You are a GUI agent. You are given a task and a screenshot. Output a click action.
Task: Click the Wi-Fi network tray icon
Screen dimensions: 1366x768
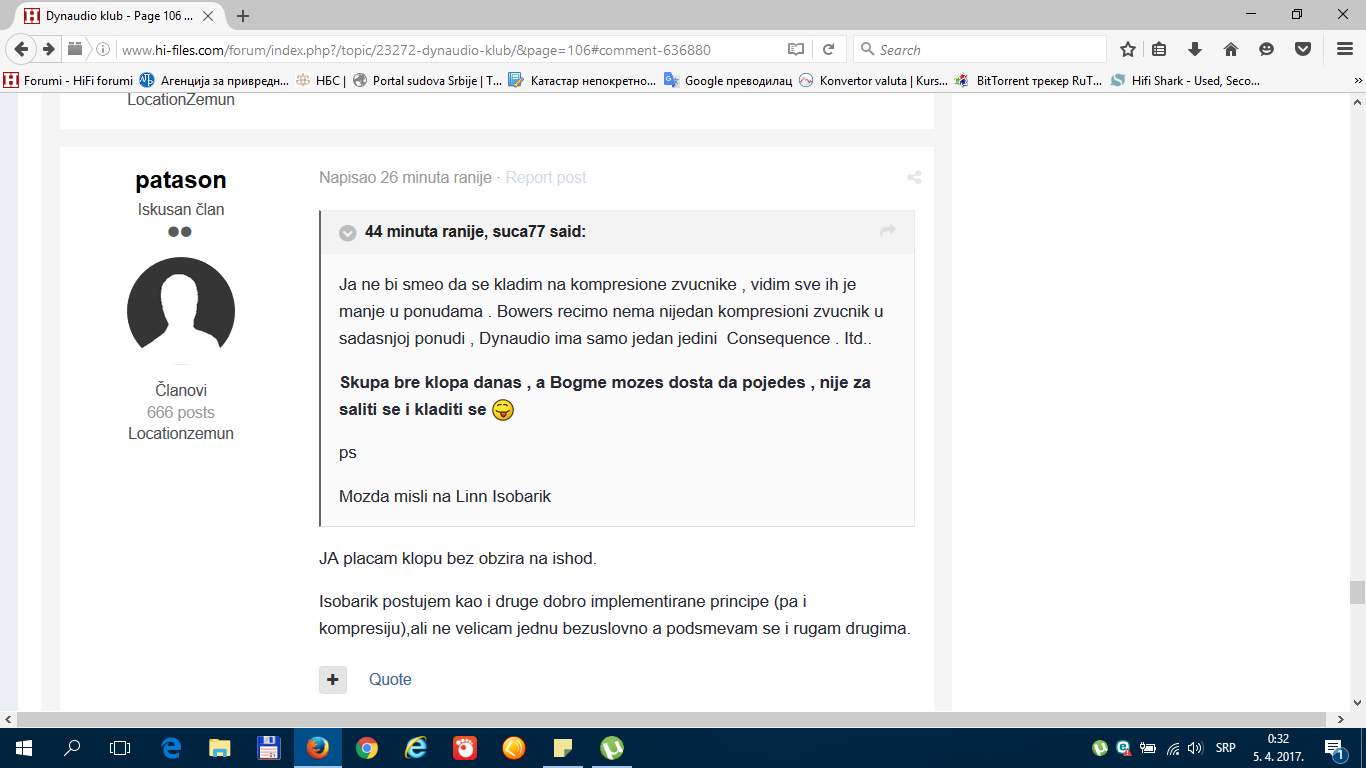(x=1173, y=748)
